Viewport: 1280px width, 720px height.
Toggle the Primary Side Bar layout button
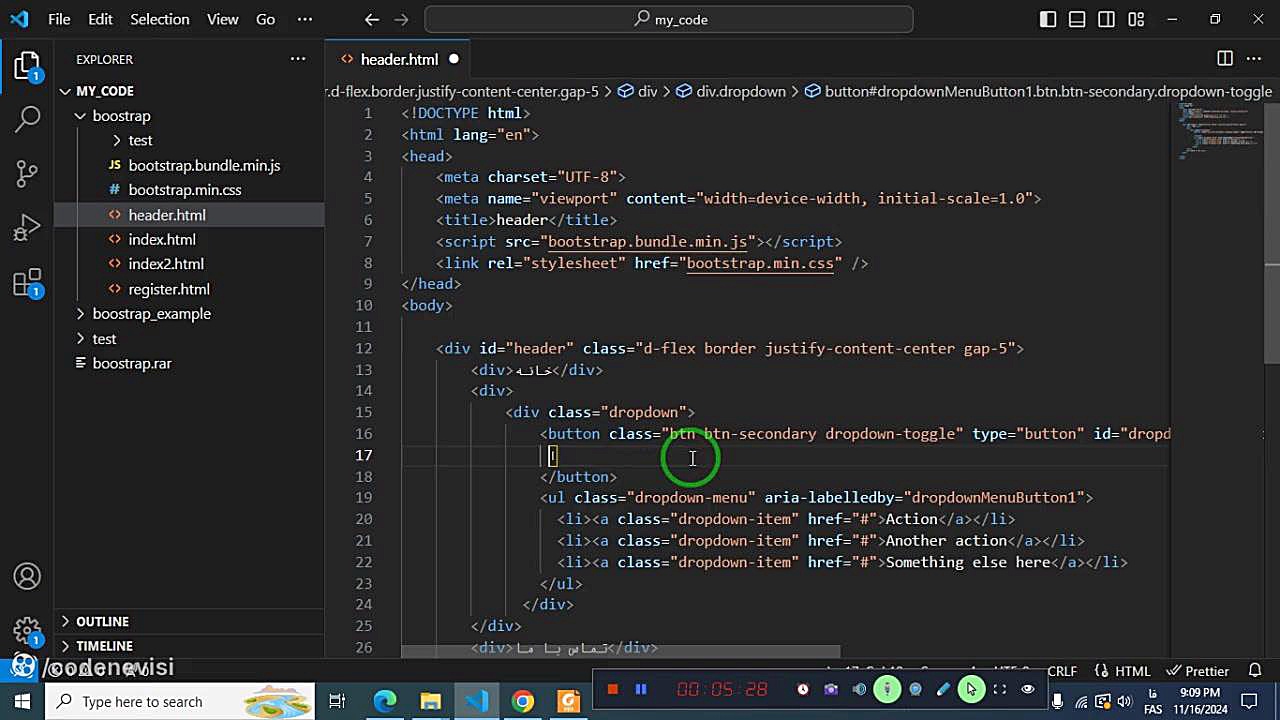tap(1048, 19)
